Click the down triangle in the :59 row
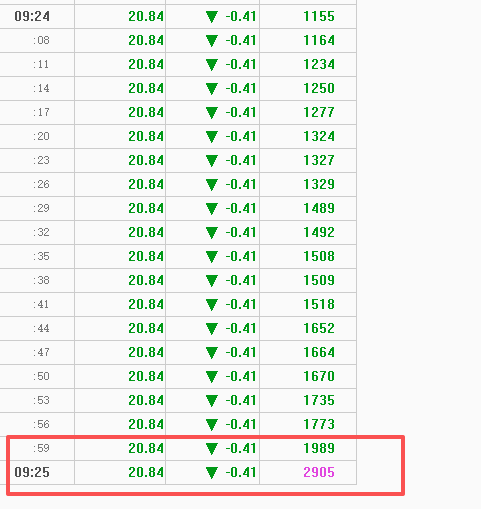The image size is (481, 509). (x=212, y=449)
